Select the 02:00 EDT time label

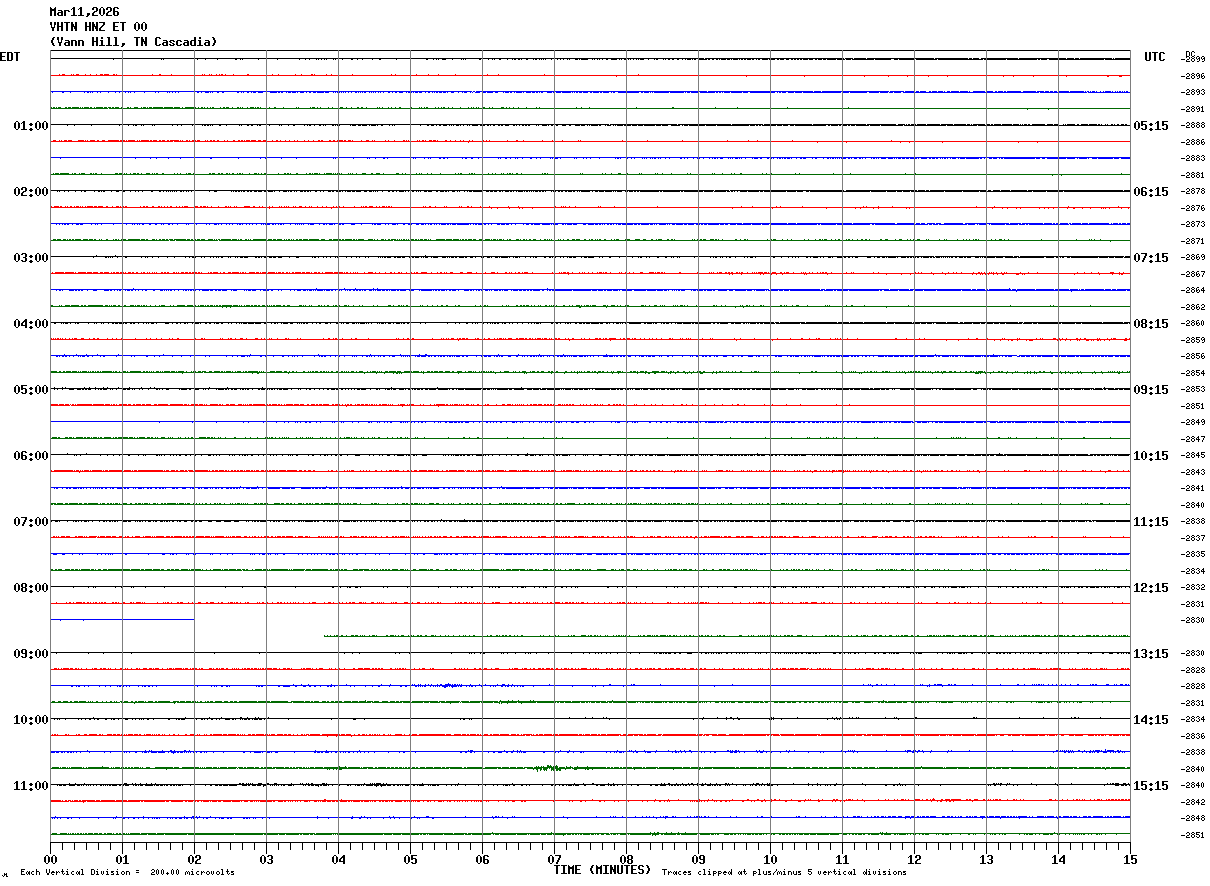[x=31, y=192]
